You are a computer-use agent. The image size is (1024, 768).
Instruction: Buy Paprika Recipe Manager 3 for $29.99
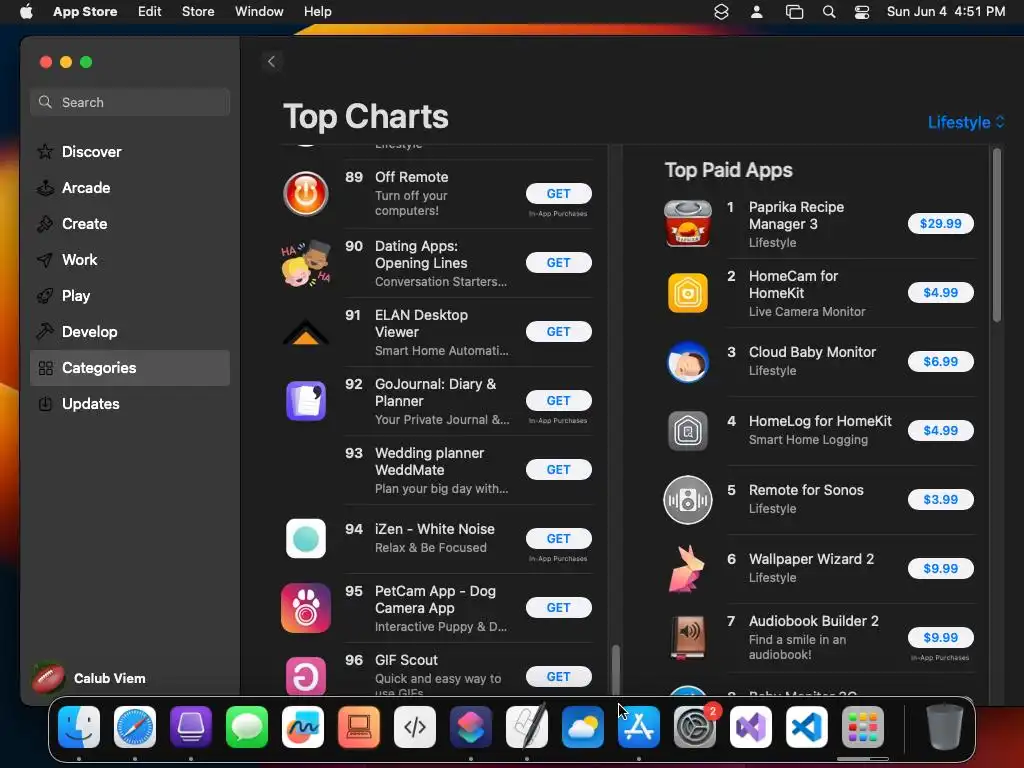(940, 223)
